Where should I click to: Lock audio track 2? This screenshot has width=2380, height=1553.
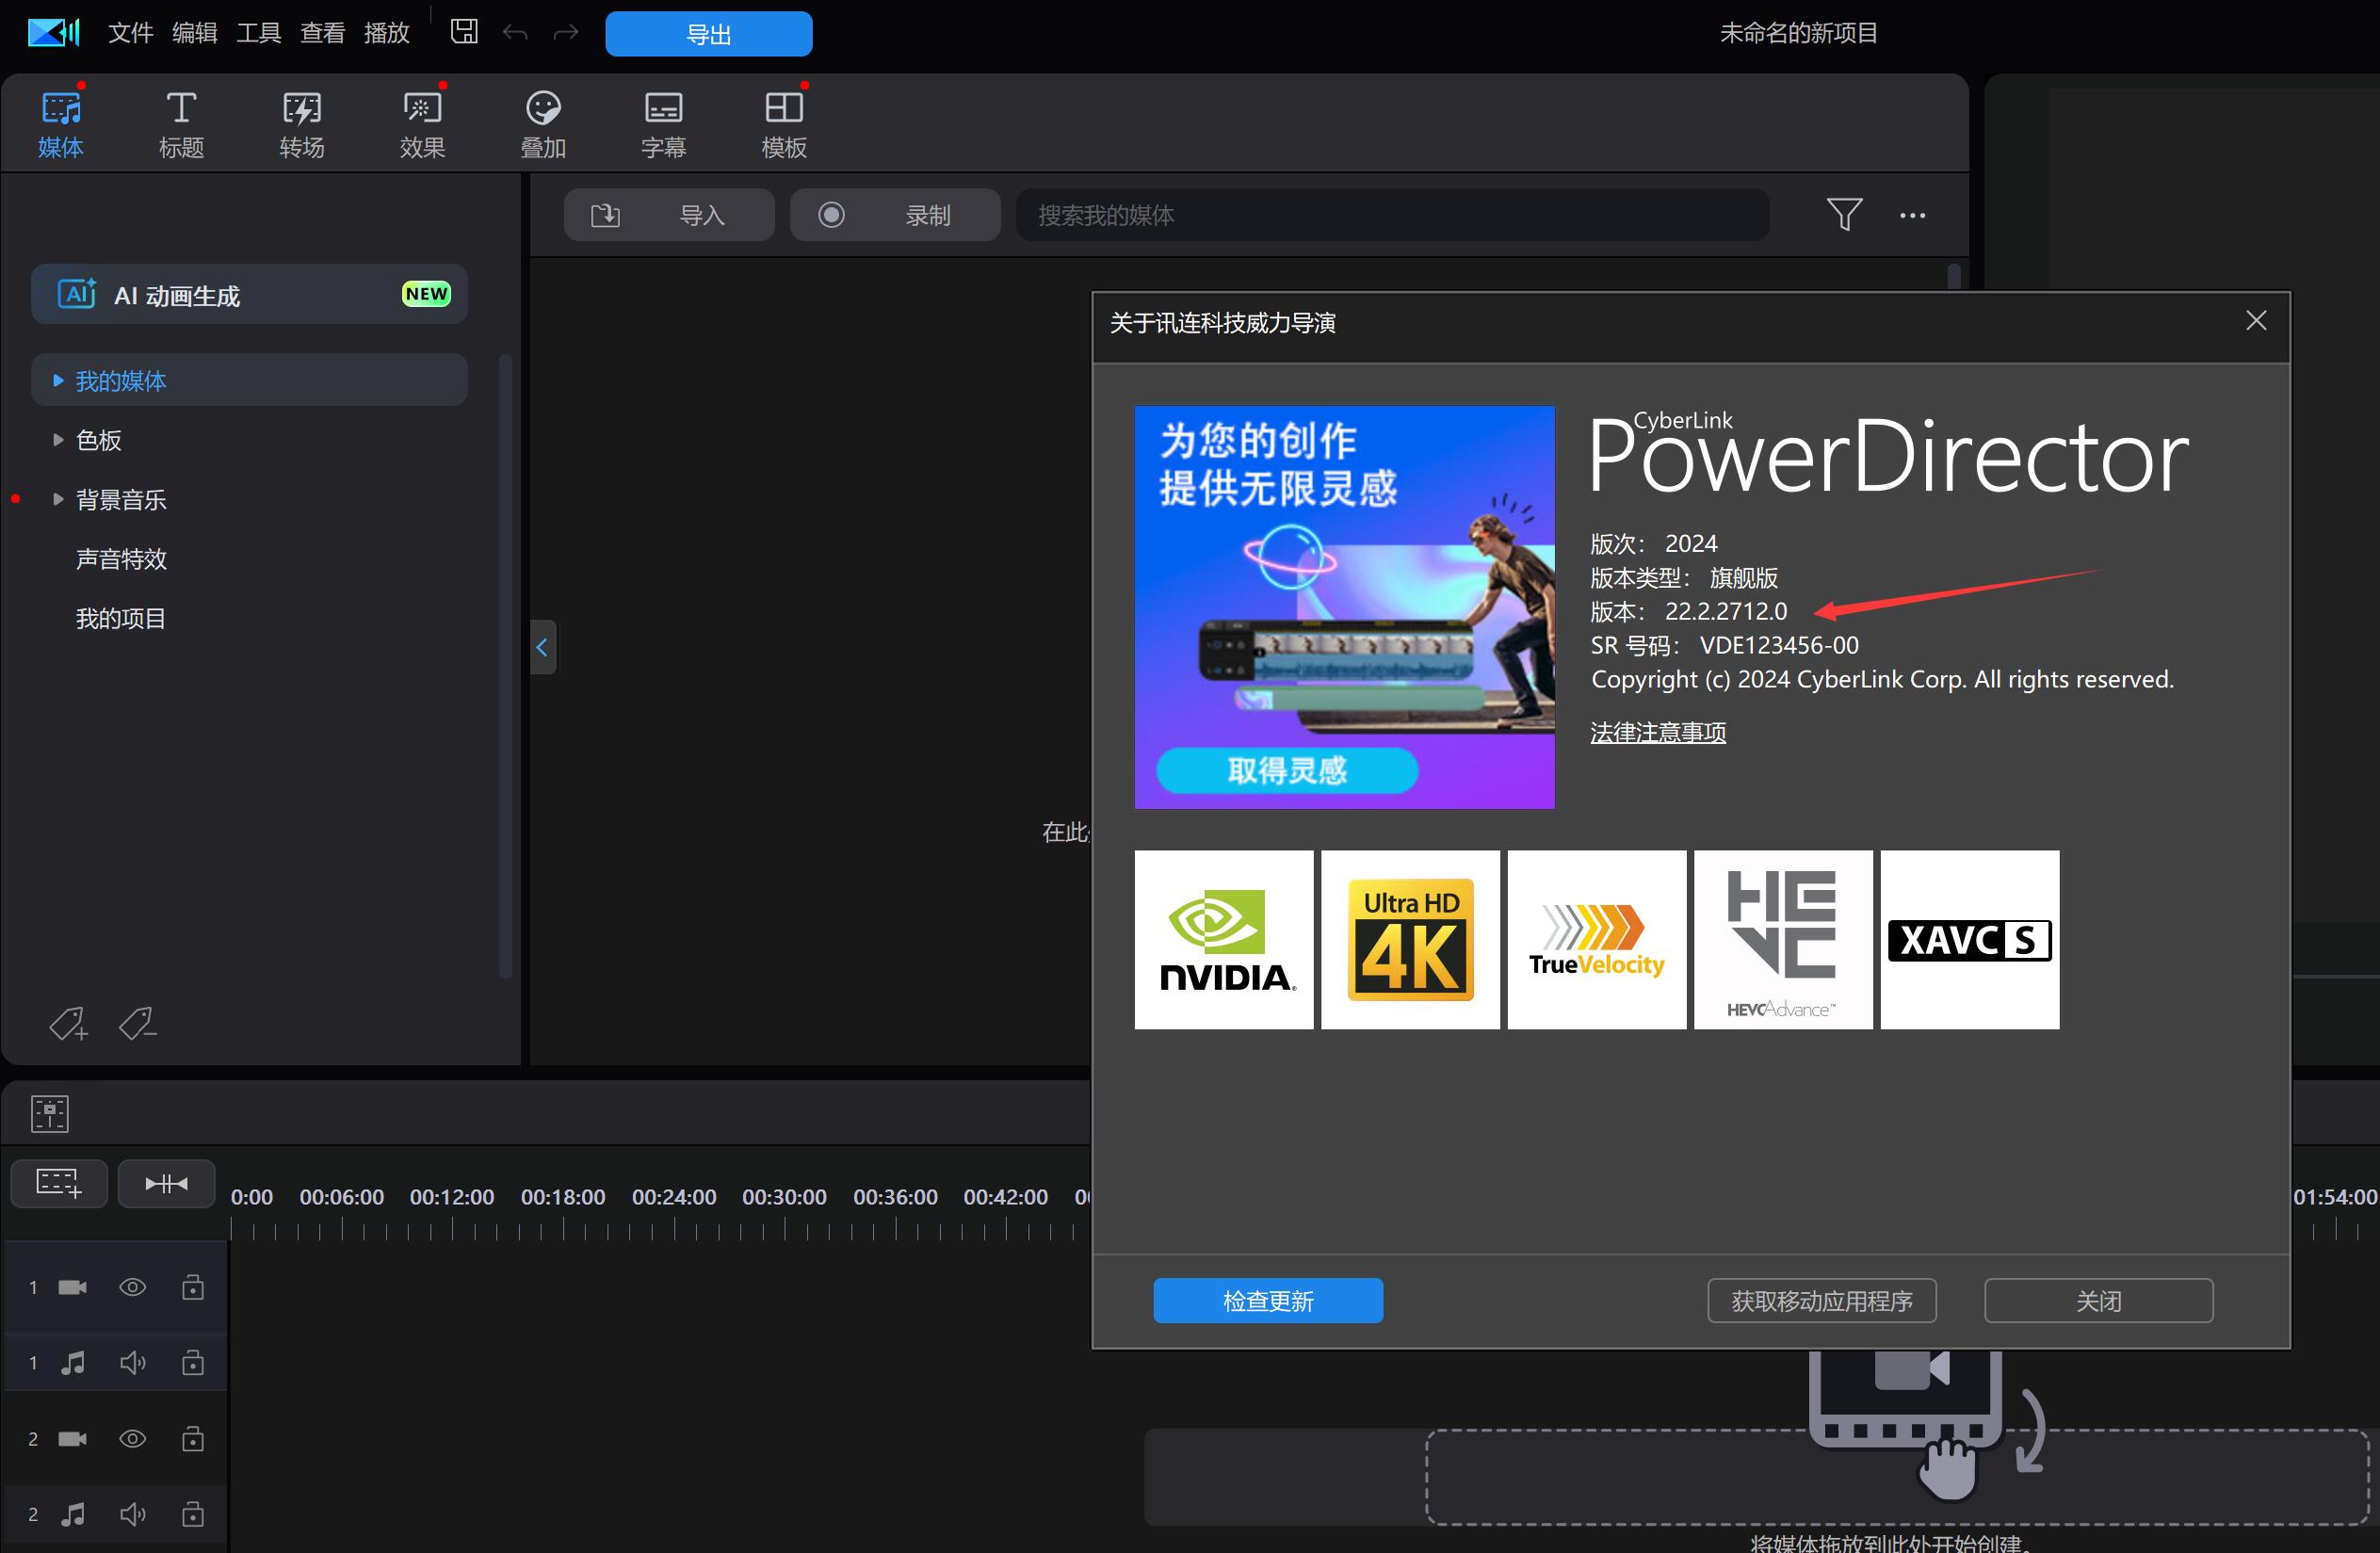(x=193, y=1513)
